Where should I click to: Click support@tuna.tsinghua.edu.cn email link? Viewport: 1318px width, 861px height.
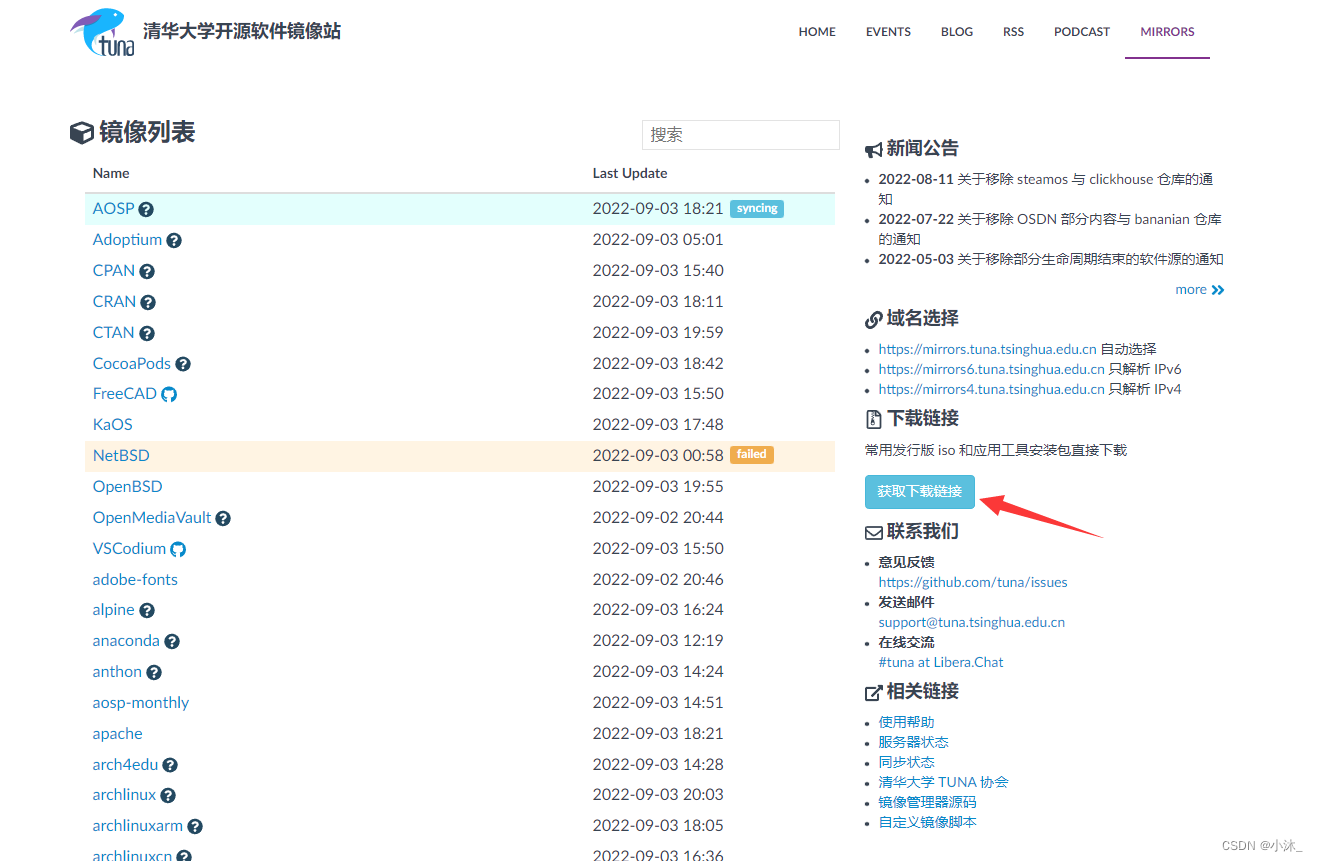[971, 622]
